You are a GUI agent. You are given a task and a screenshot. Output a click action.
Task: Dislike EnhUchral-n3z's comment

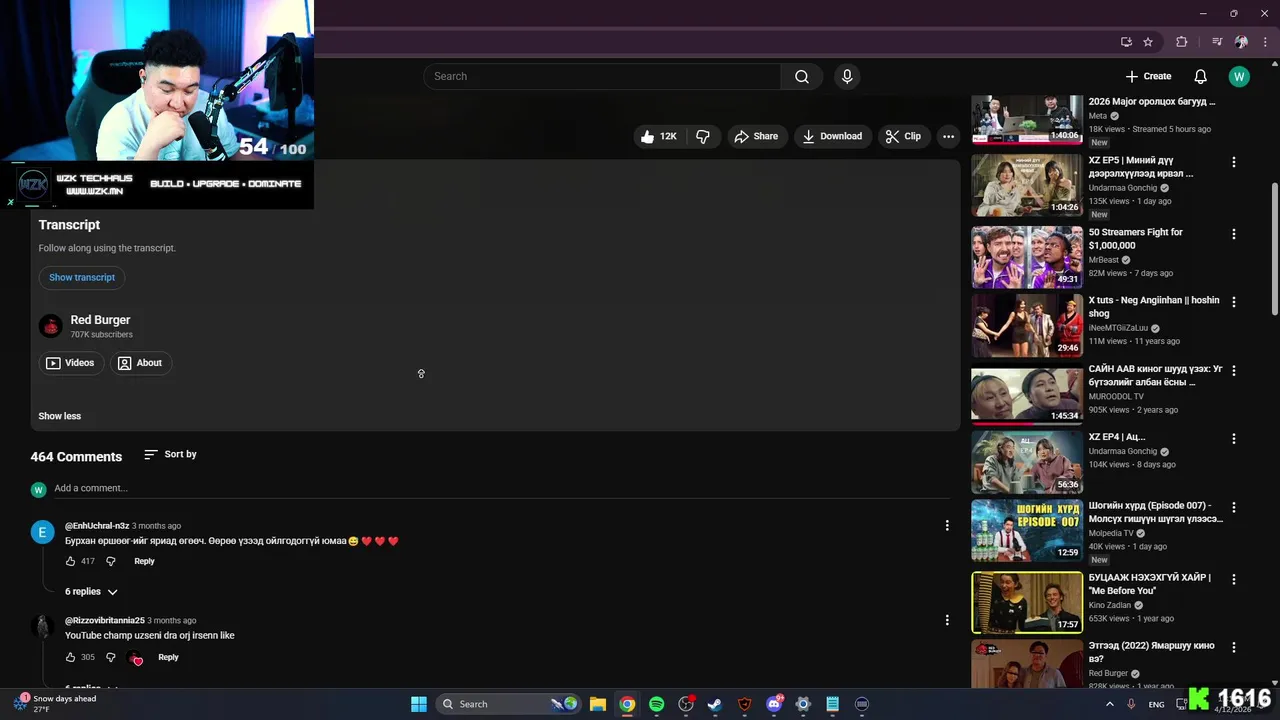111,561
